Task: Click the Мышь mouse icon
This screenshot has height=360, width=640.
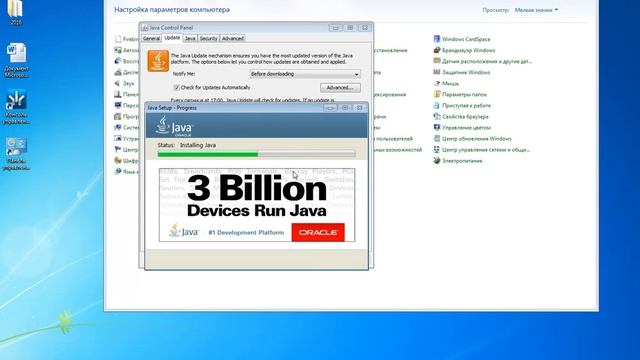Action: (437, 83)
